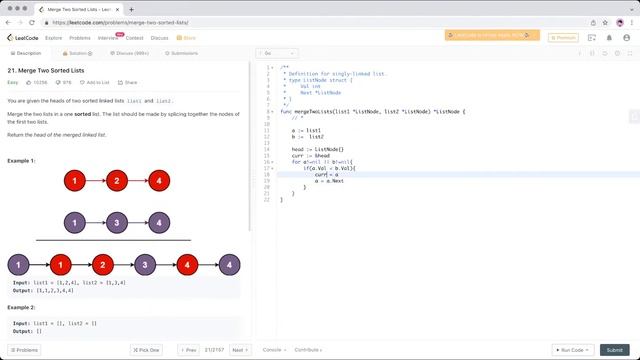Viewport: 640px width, 360px height.
Task: Open the Contest nav item
Action: point(134,38)
